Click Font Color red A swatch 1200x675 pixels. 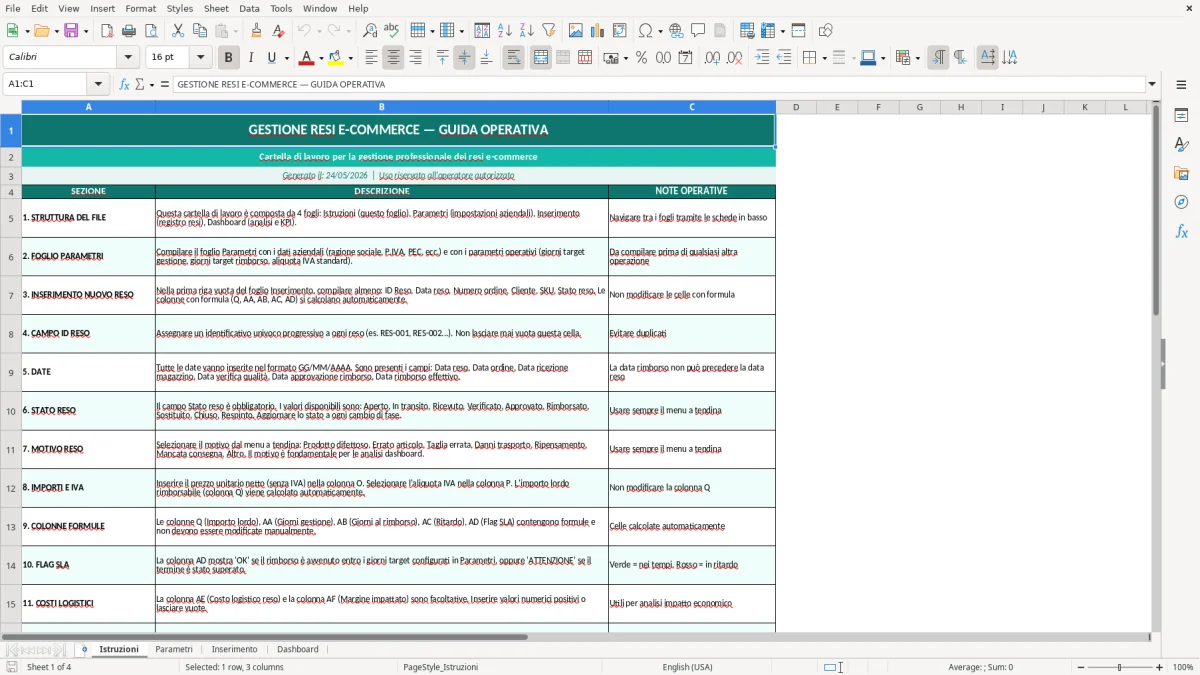coord(307,58)
